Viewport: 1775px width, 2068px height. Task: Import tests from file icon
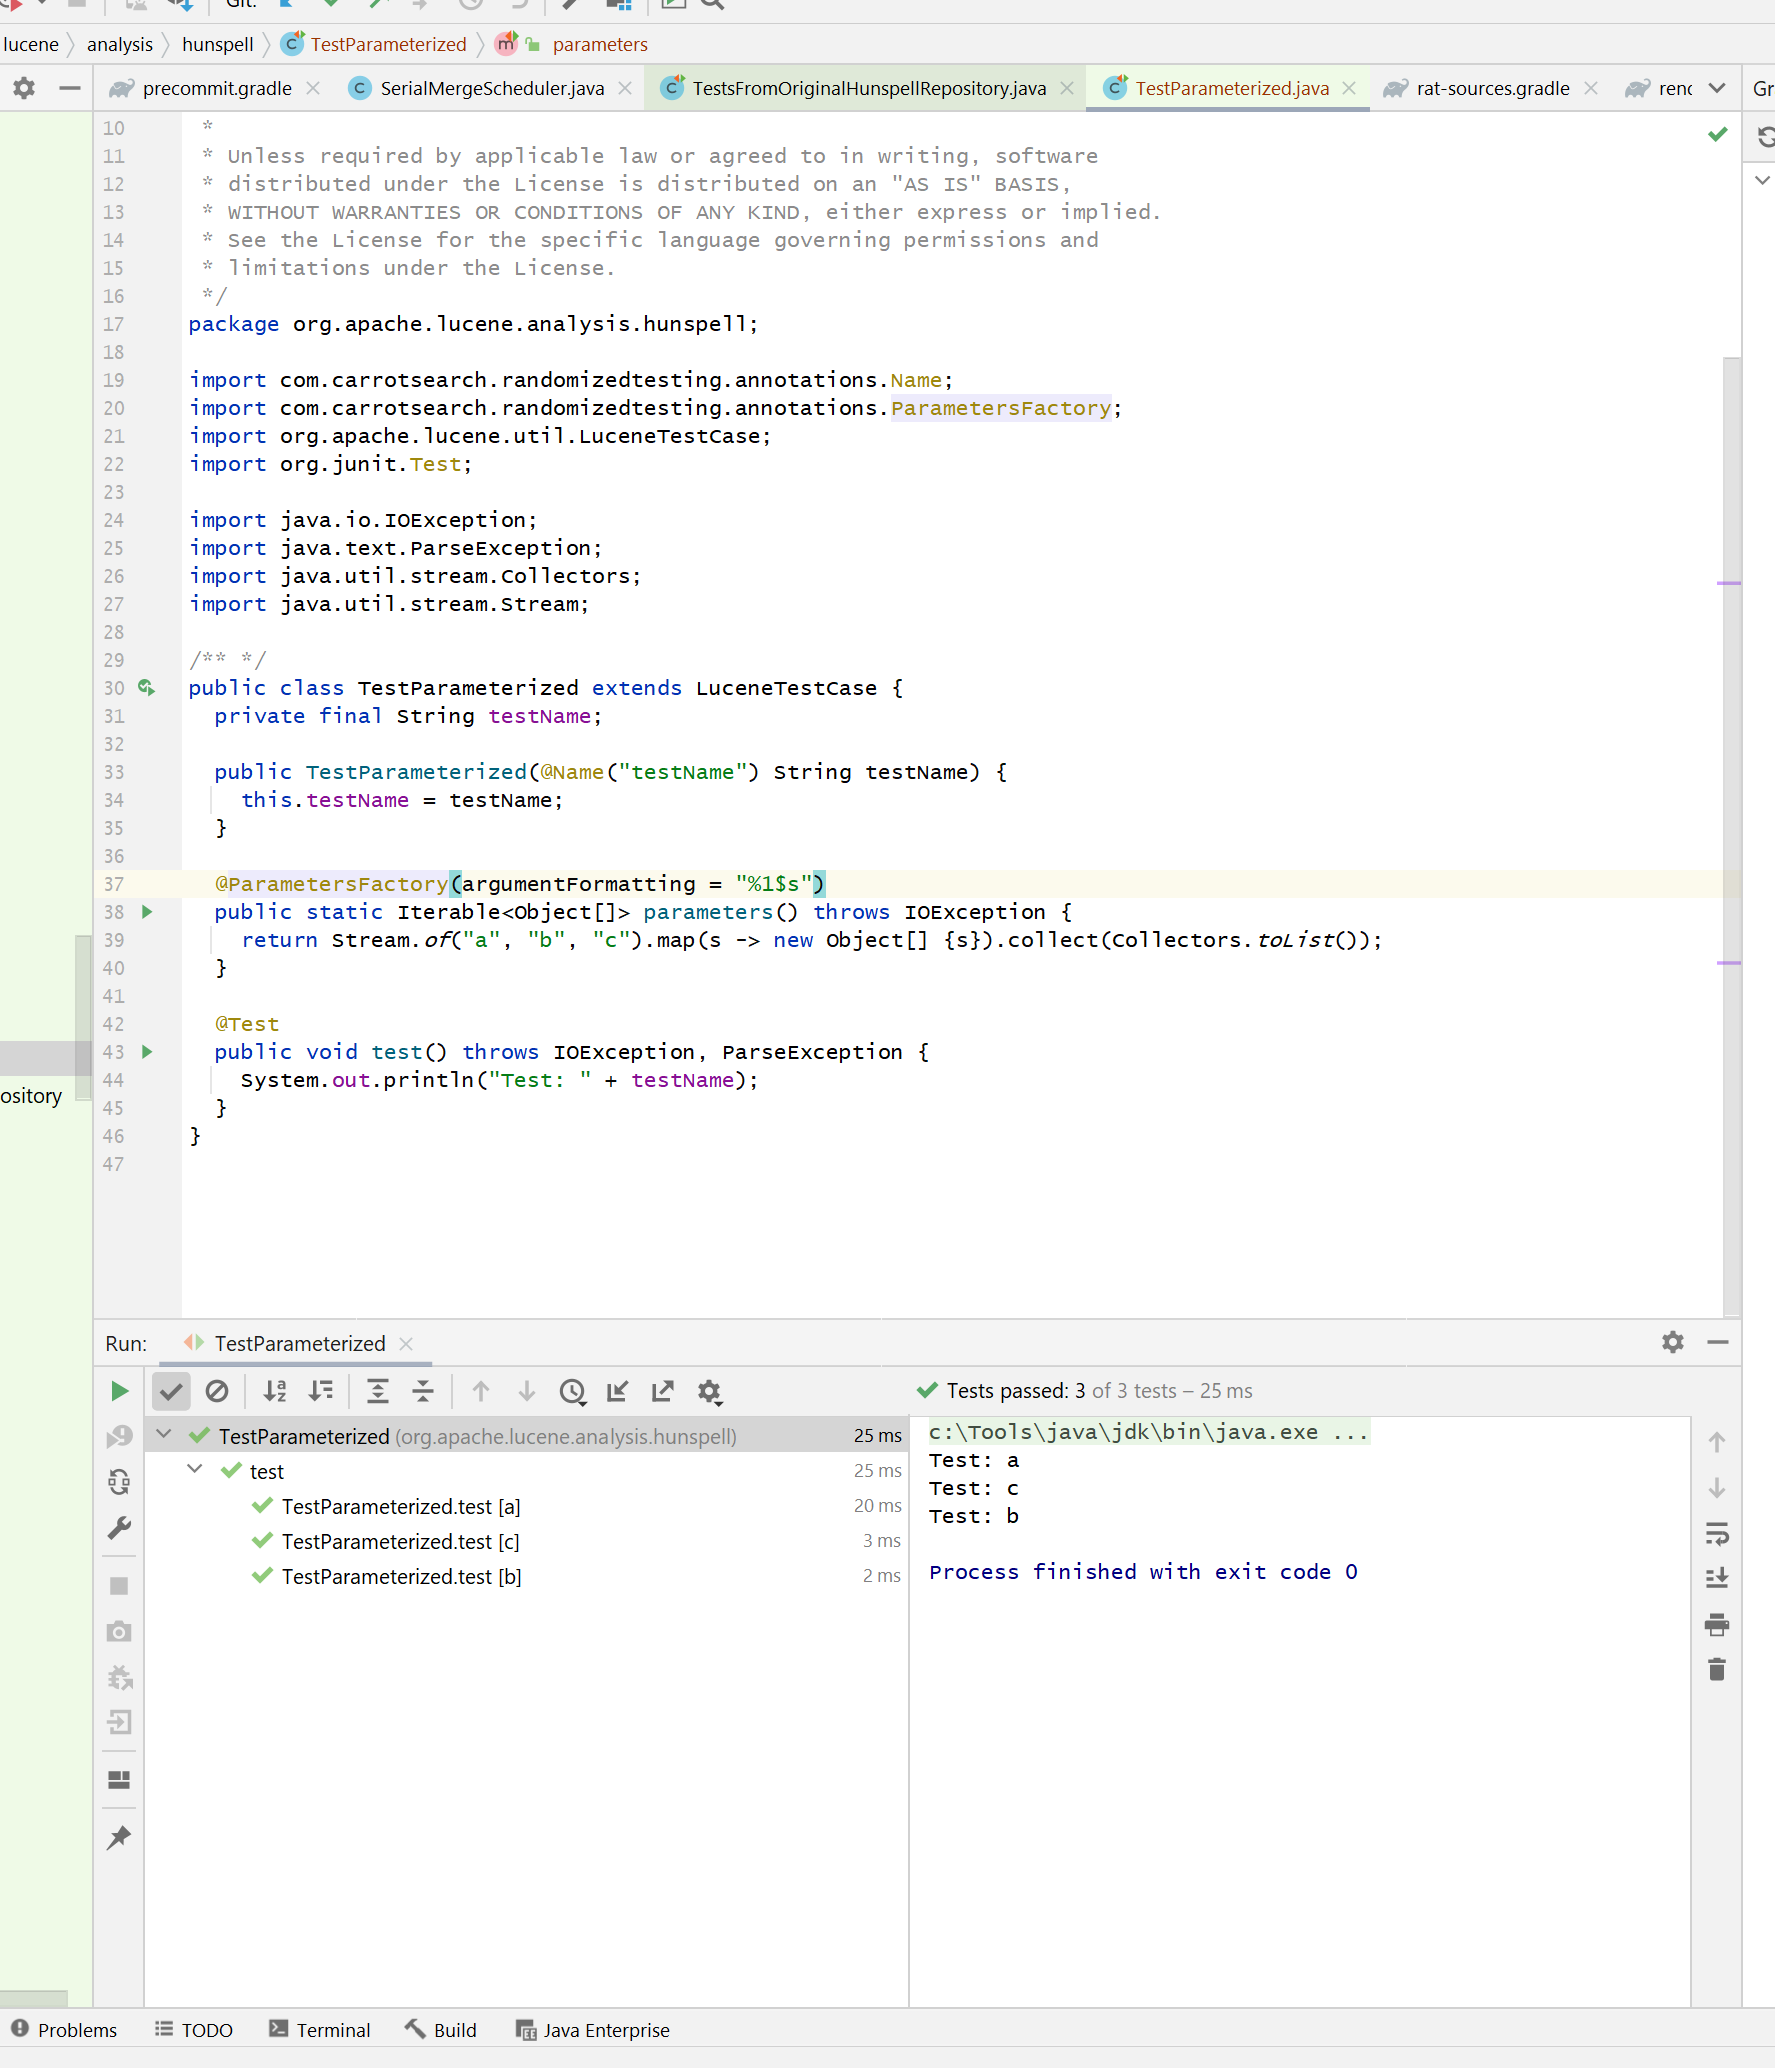click(x=618, y=1391)
